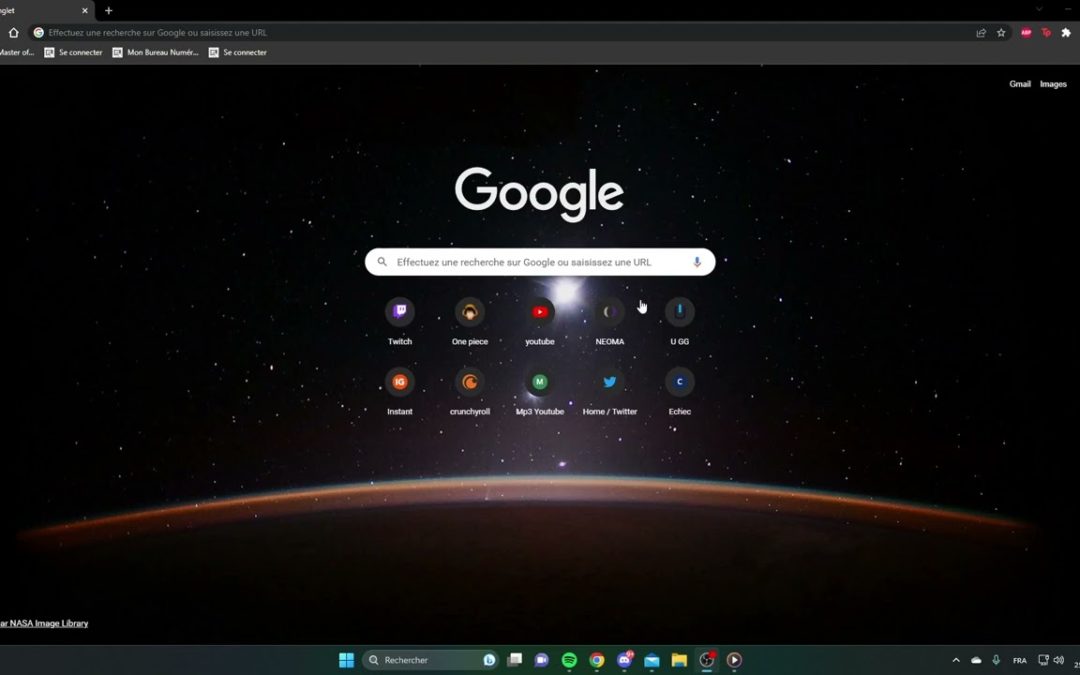This screenshot has height=675, width=1080.
Task: Open the Teams chat taskbar icon
Action: (541, 660)
